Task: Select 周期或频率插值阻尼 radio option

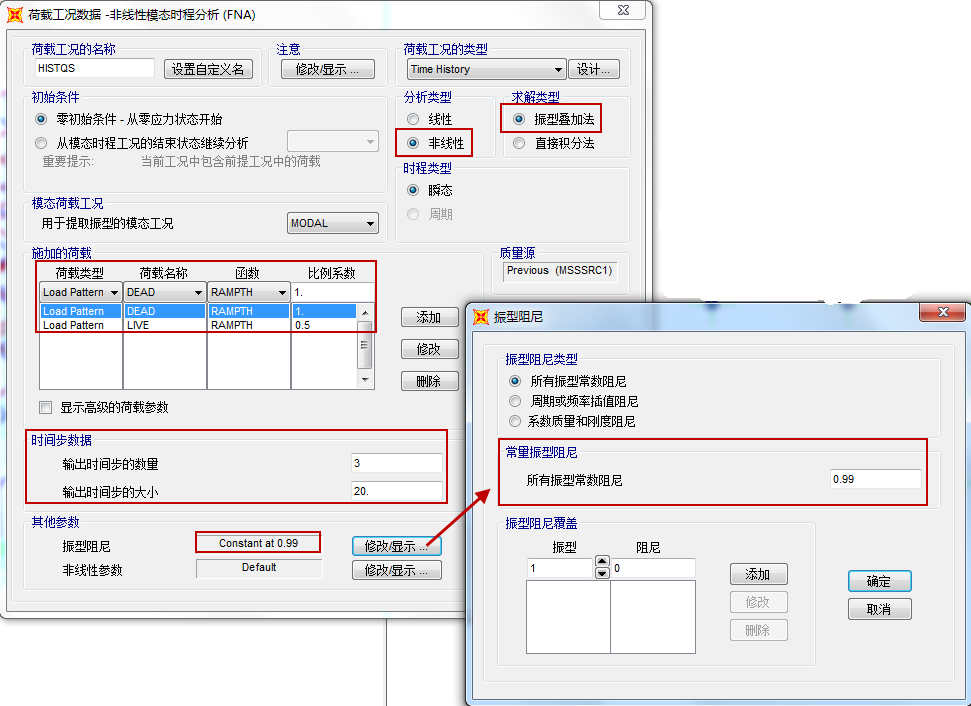Action: pyautogui.click(x=516, y=401)
